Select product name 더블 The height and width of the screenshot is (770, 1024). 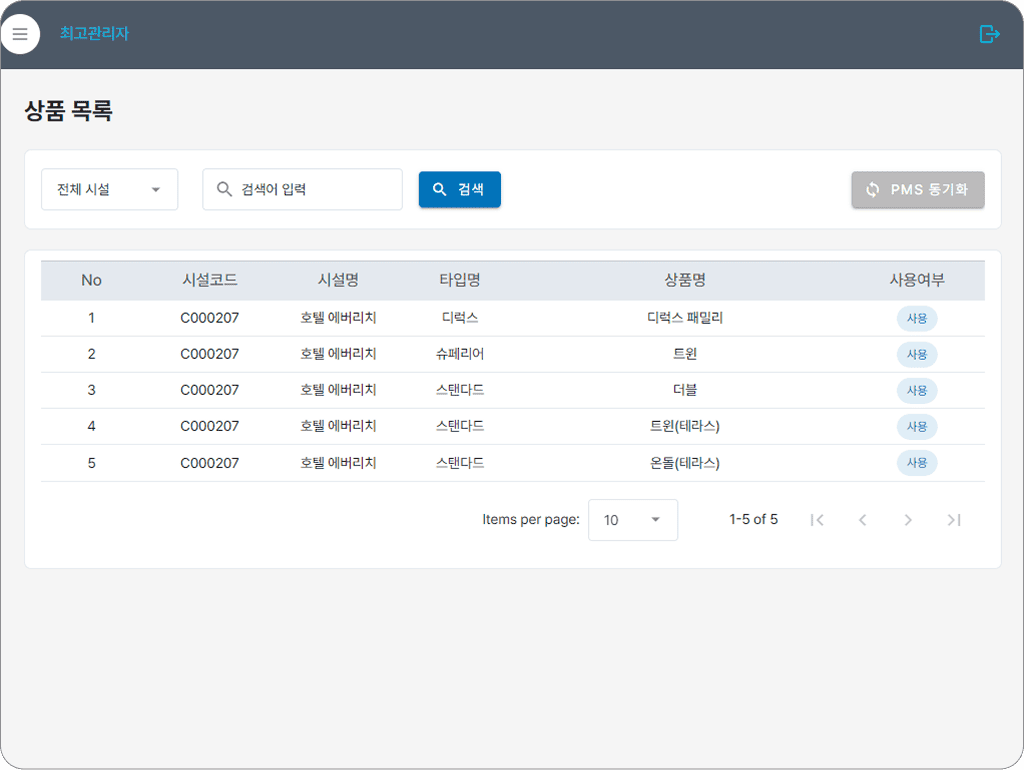[x=685, y=390]
